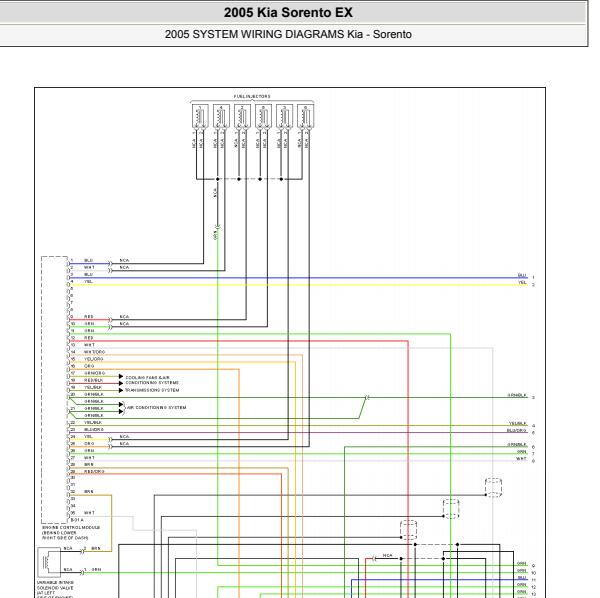This screenshot has width=600, height=598.
Task: Click the YEL label at ECM pin 4
Action: tap(88, 282)
